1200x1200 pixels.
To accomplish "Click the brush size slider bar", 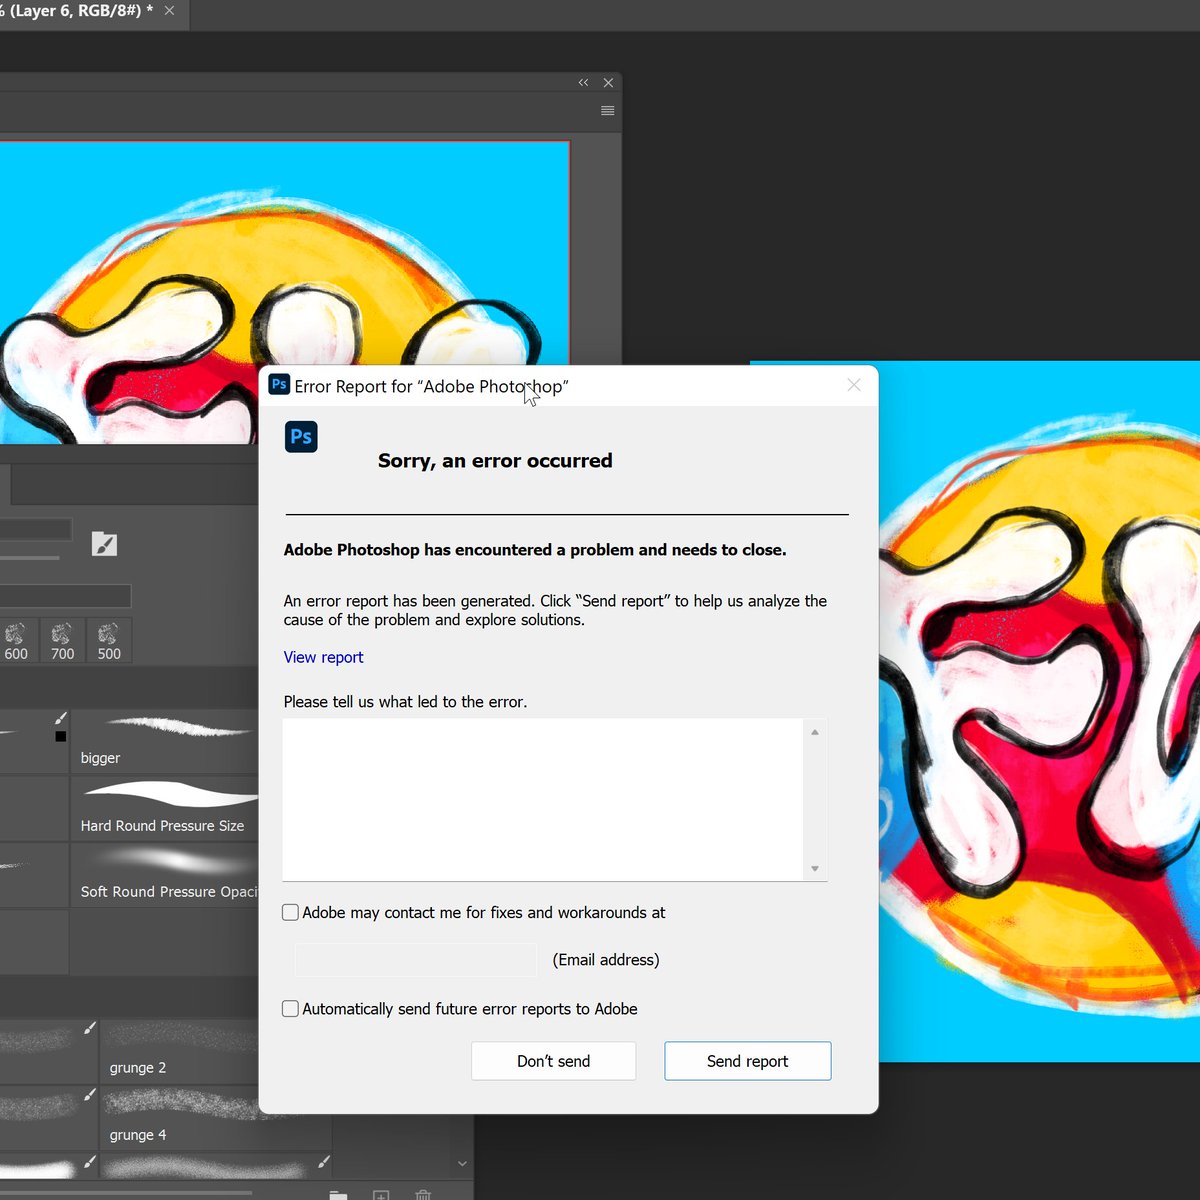I will click(x=30, y=557).
